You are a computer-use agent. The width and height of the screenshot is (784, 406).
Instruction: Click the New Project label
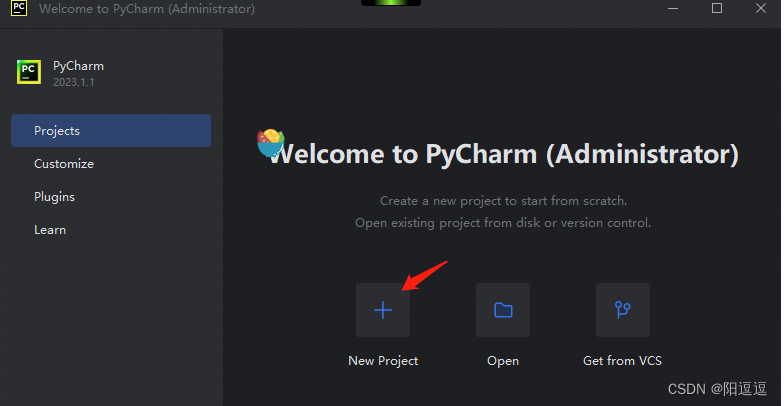(x=383, y=360)
